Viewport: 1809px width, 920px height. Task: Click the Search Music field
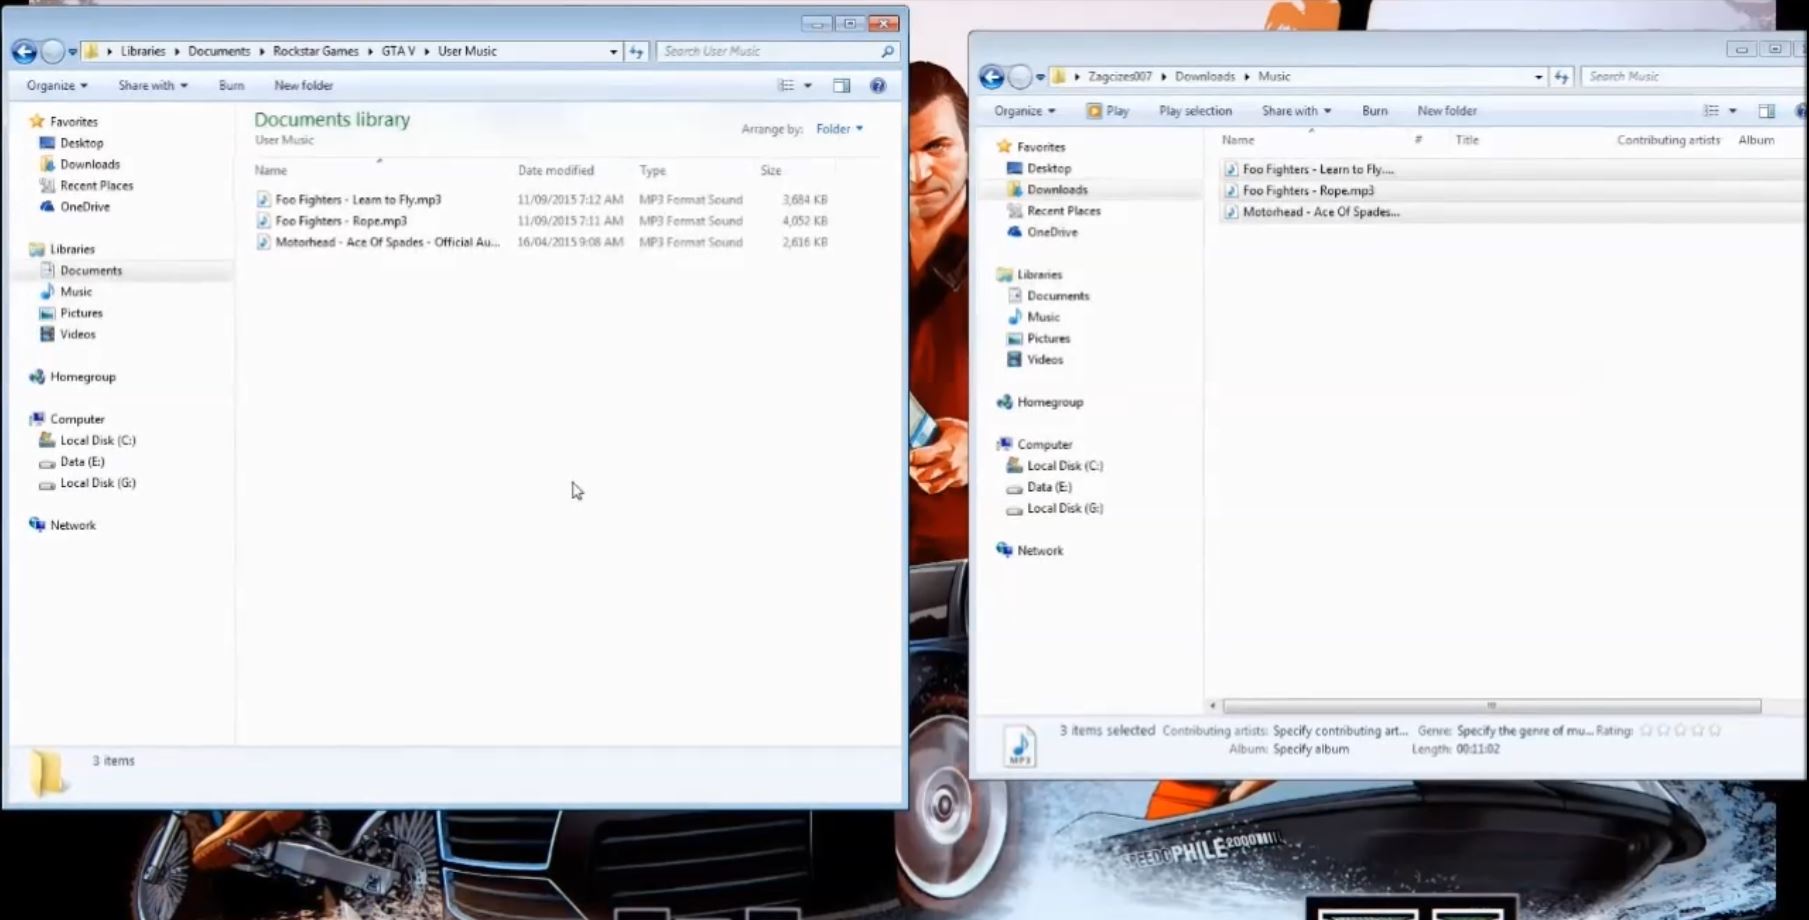pos(1695,77)
